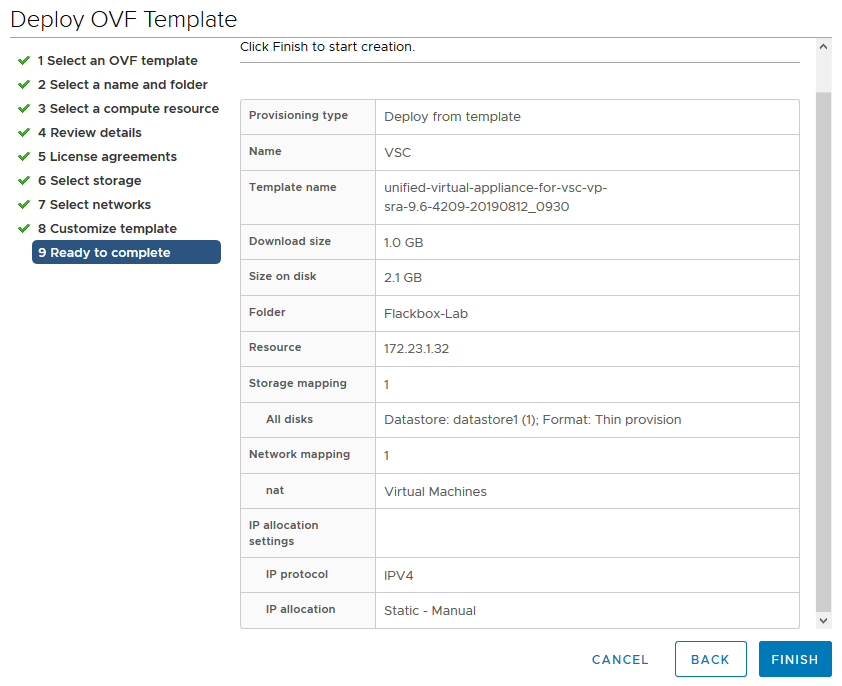Click the scroll up arrow of summary pane
842x686 pixels.
click(x=823, y=47)
